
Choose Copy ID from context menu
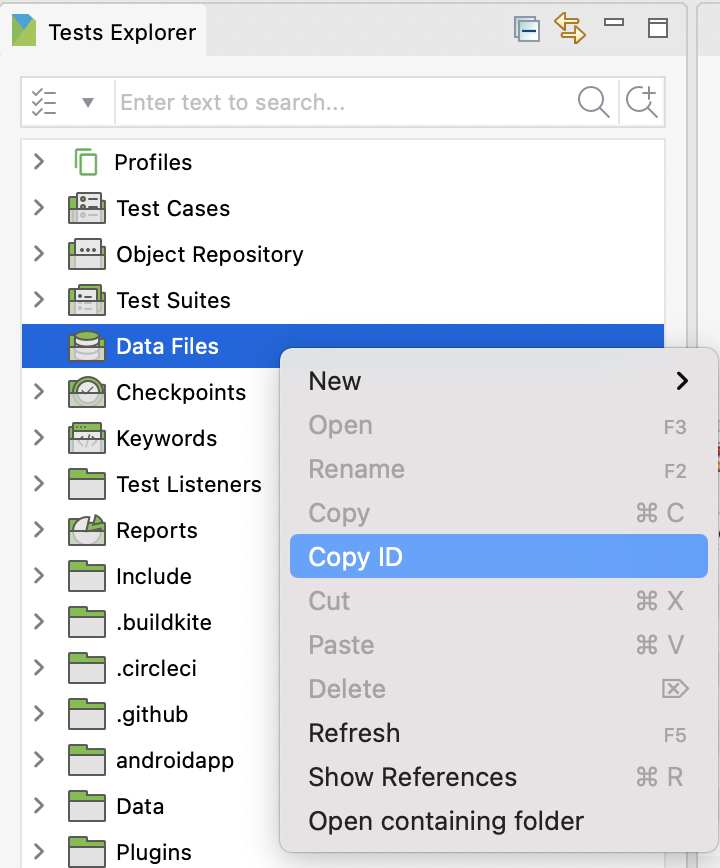[x=498, y=557]
